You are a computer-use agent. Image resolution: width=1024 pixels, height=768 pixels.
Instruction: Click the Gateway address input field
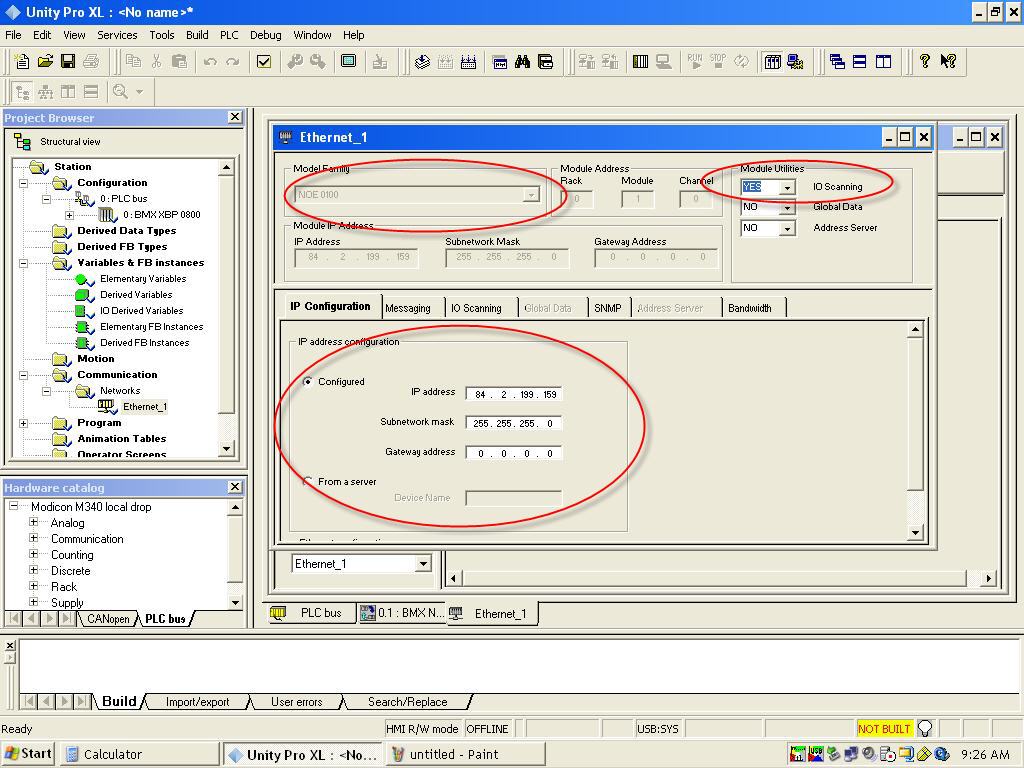pyautogui.click(x=514, y=453)
